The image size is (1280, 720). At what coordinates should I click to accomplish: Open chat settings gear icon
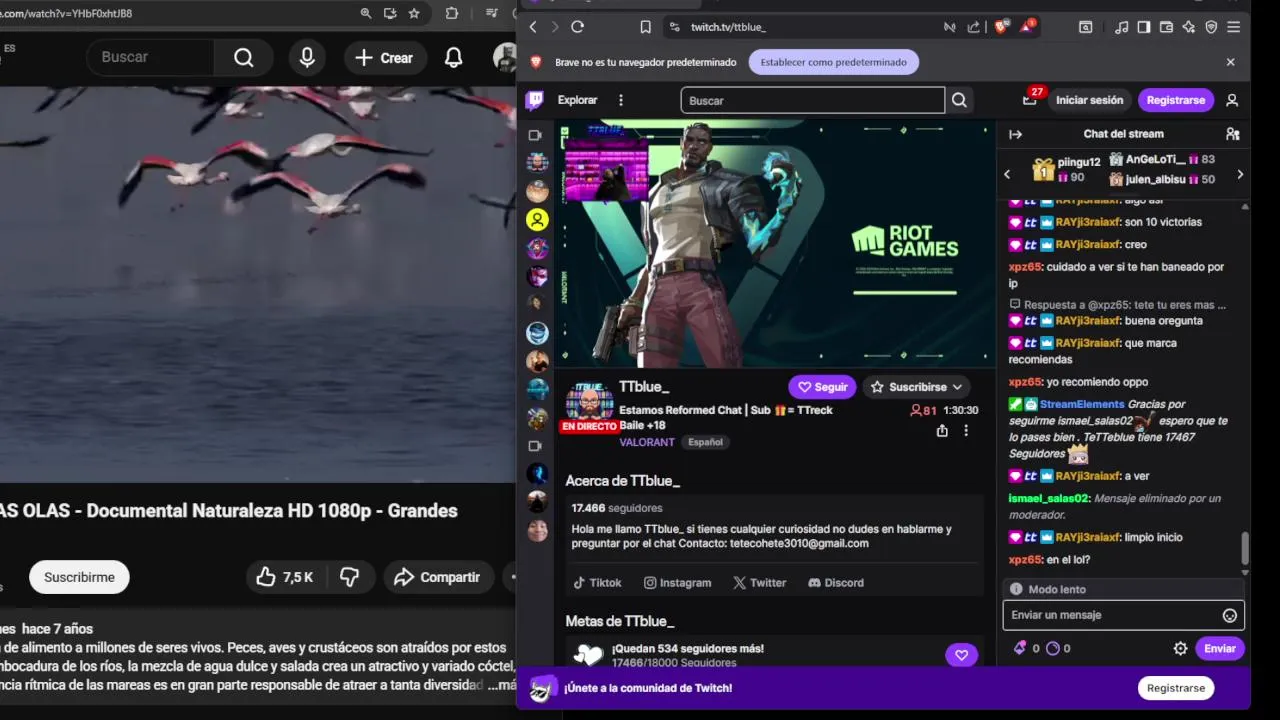coord(1180,648)
